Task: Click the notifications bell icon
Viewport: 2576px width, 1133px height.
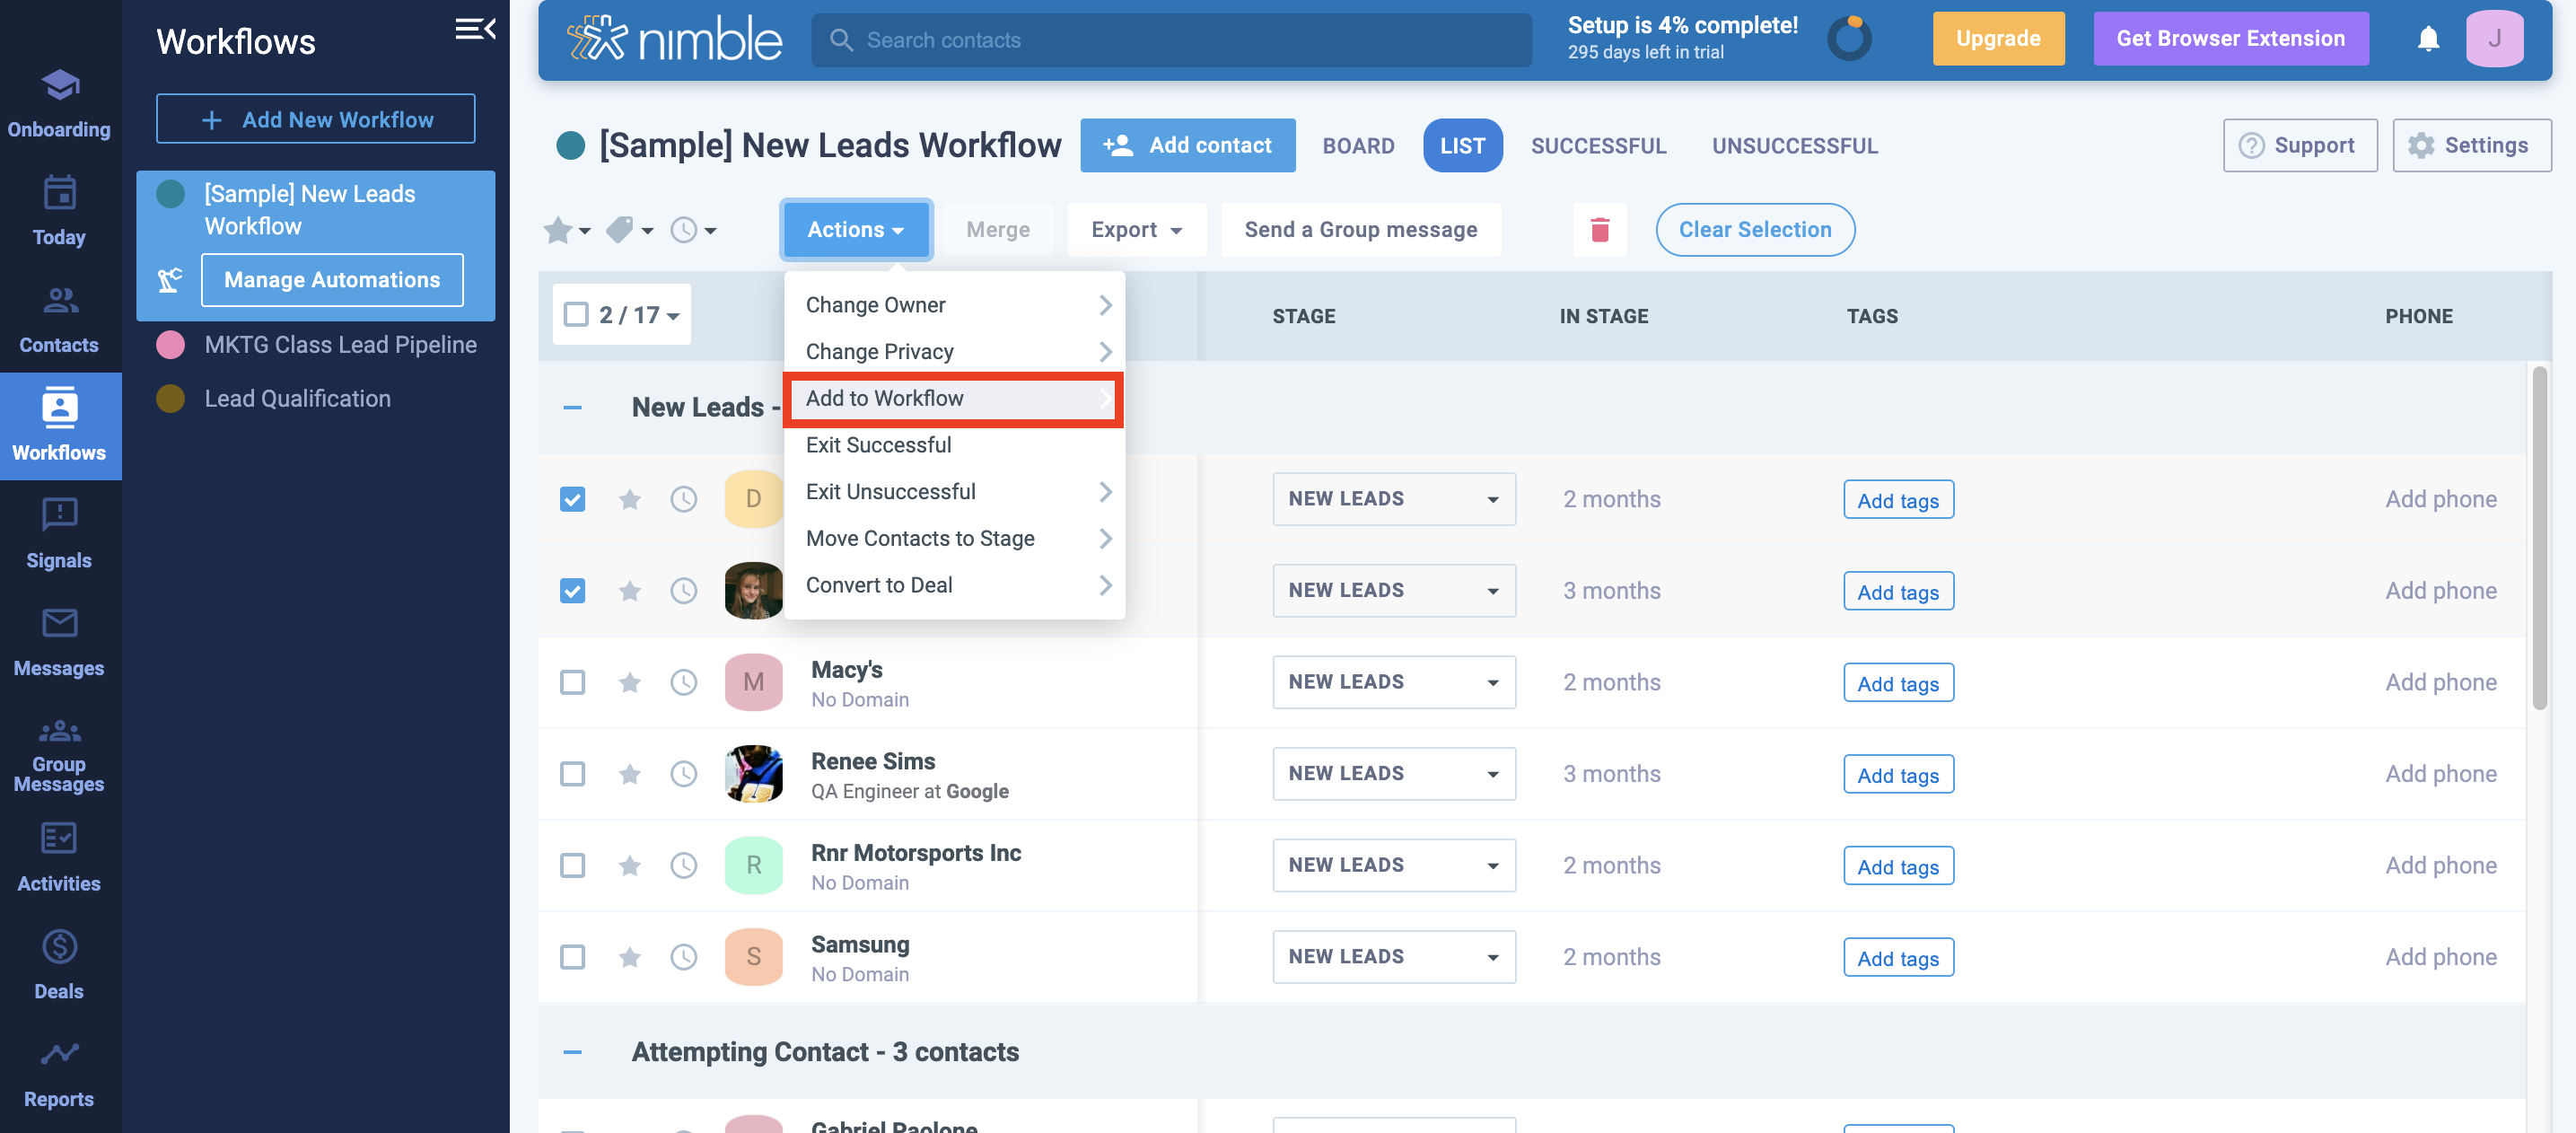Action: (2427, 39)
